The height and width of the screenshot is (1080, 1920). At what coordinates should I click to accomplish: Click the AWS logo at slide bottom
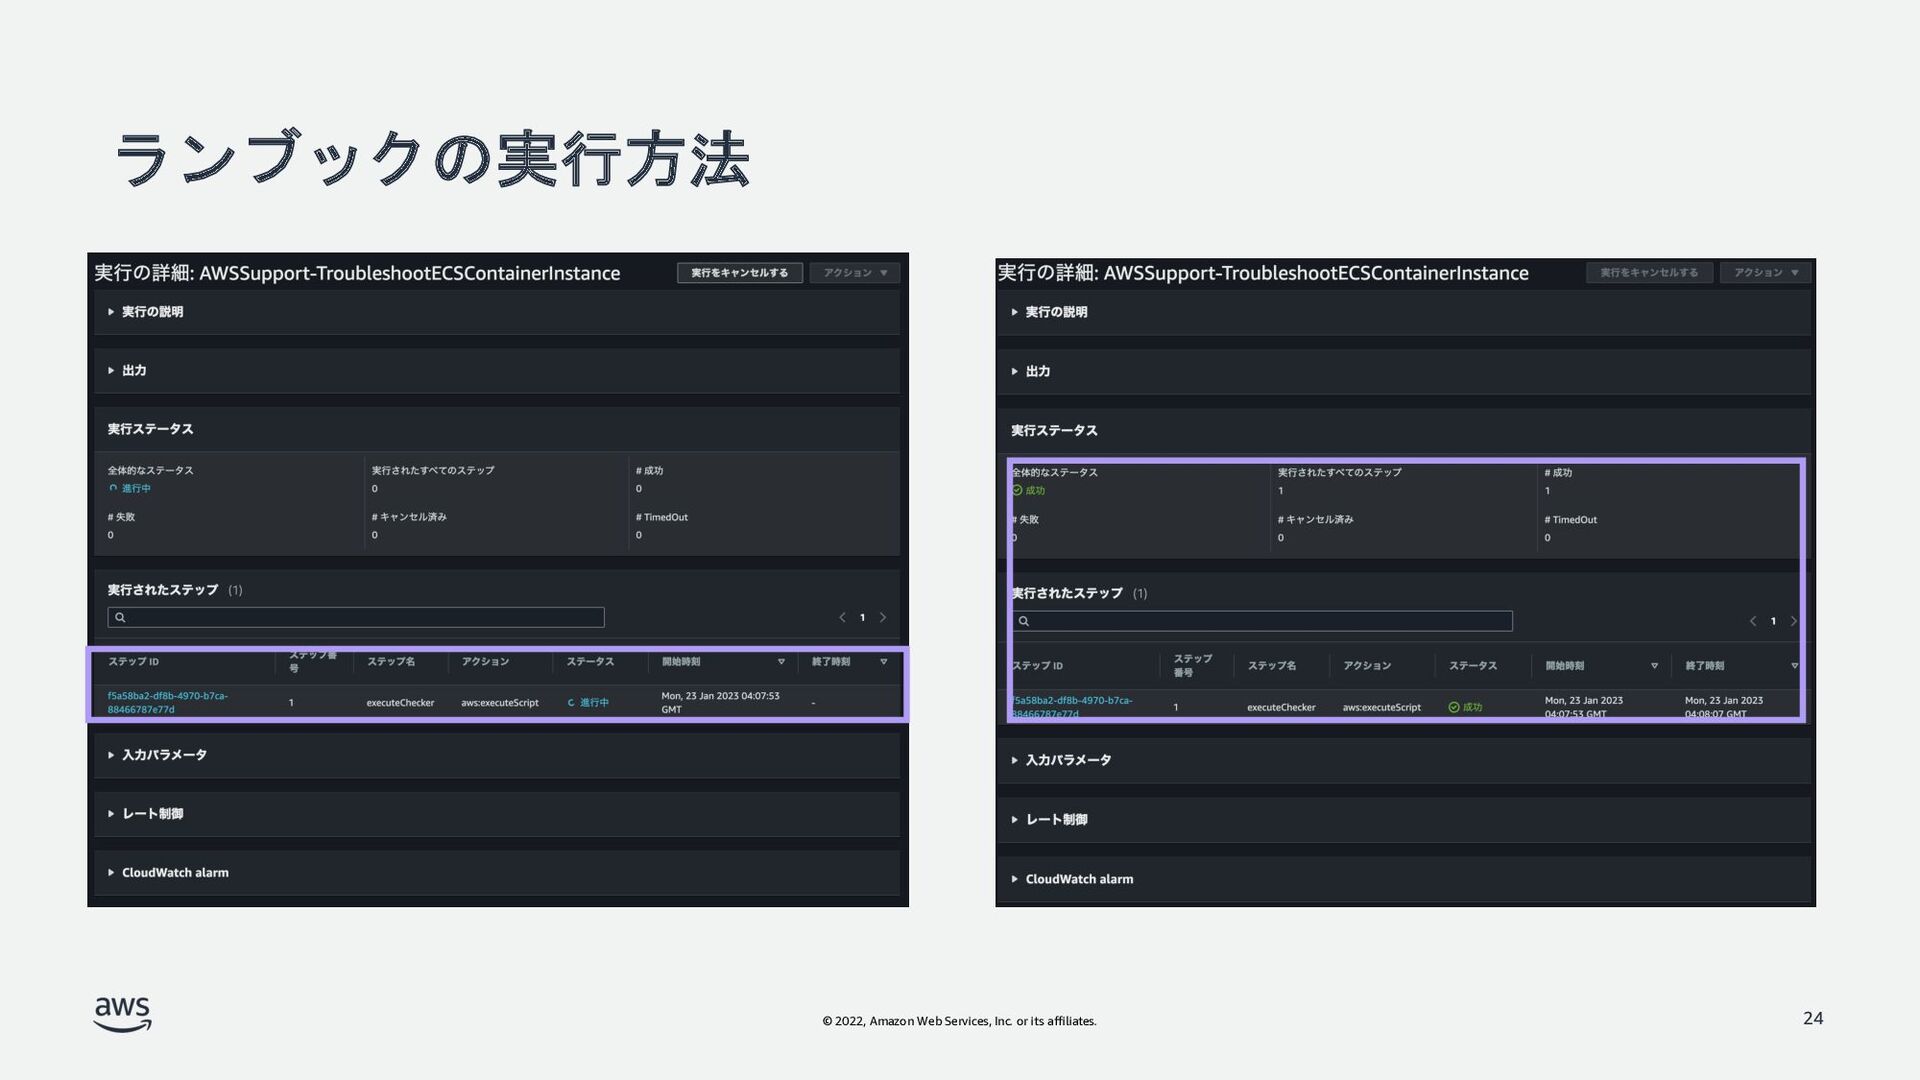click(123, 1014)
